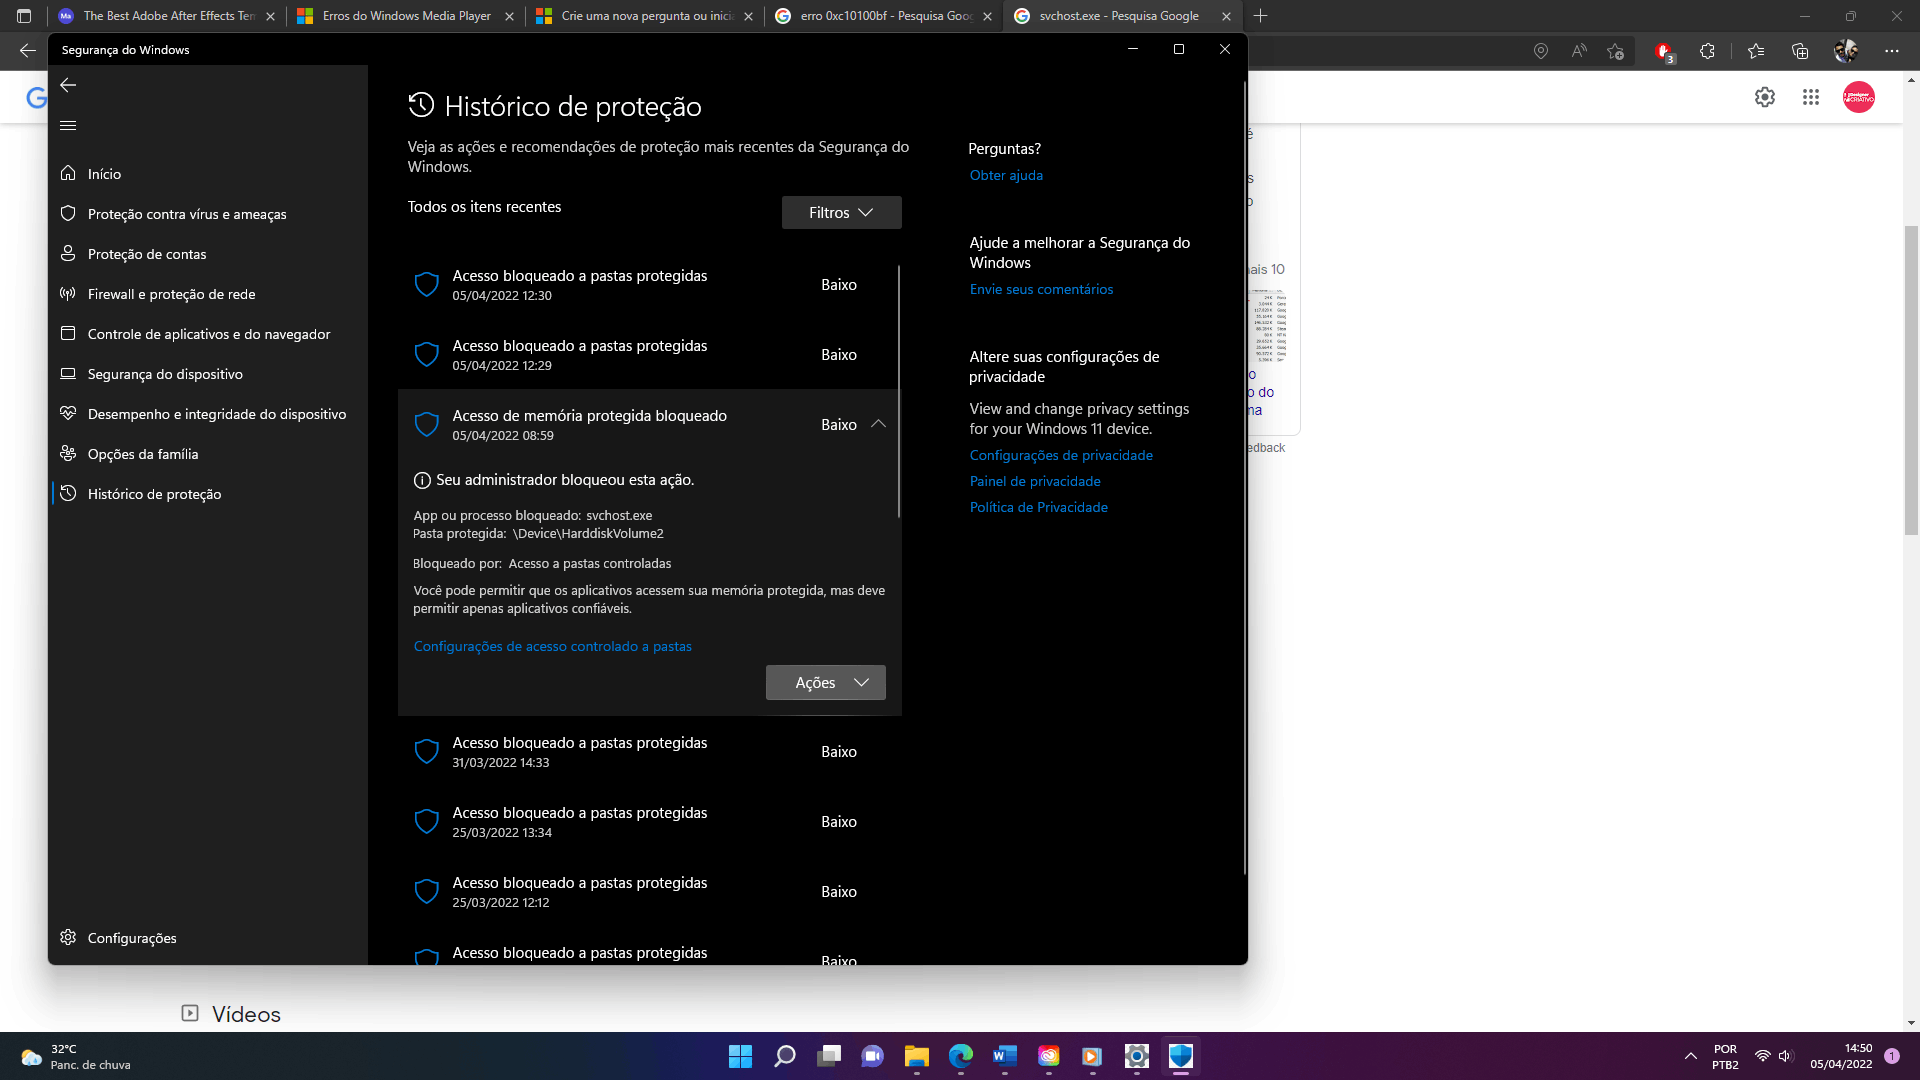Open browser extensions puzzle icon

point(1707,51)
